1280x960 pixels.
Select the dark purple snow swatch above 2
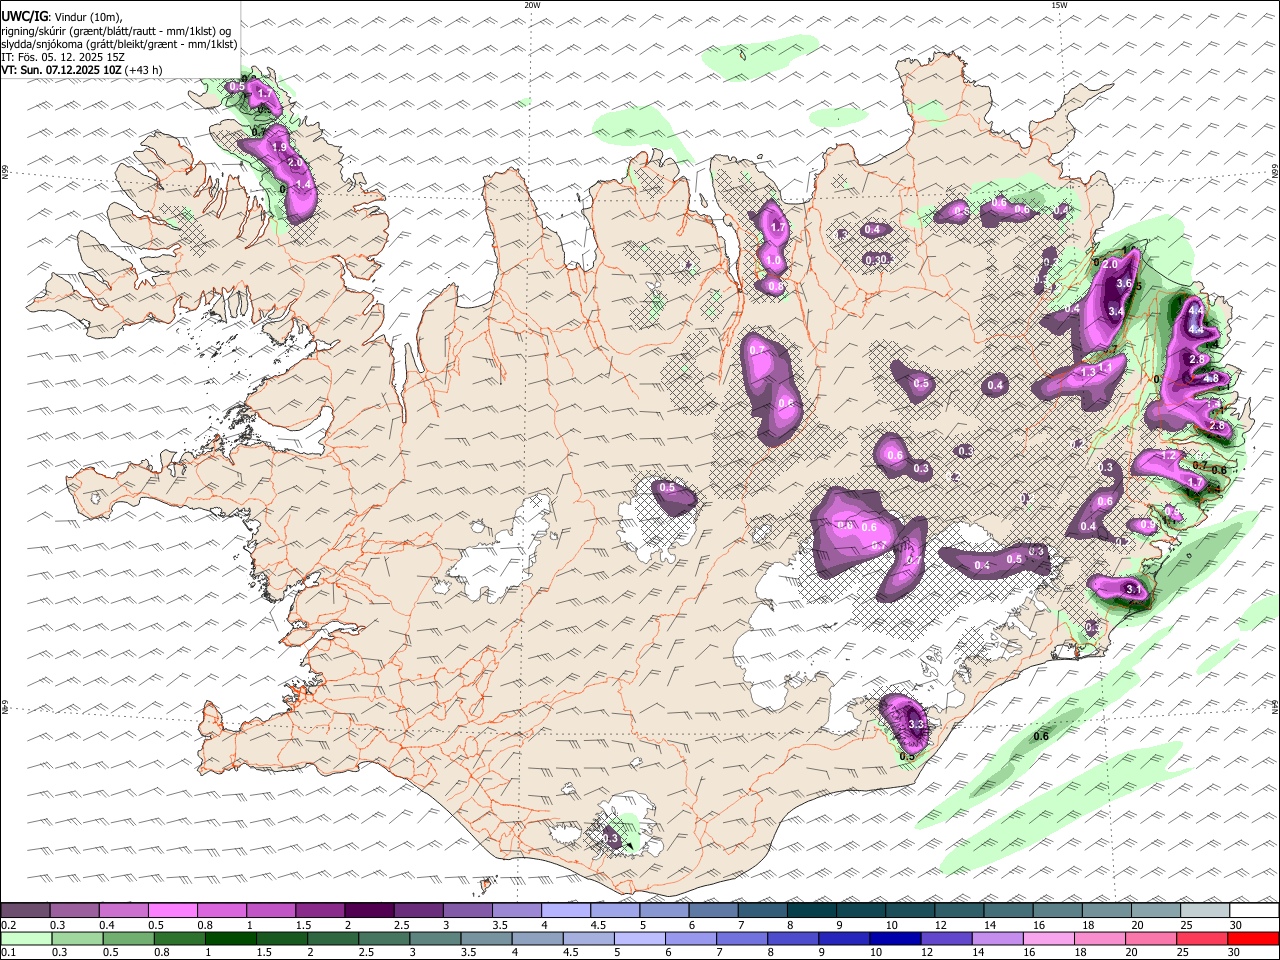pyautogui.click(x=368, y=911)
